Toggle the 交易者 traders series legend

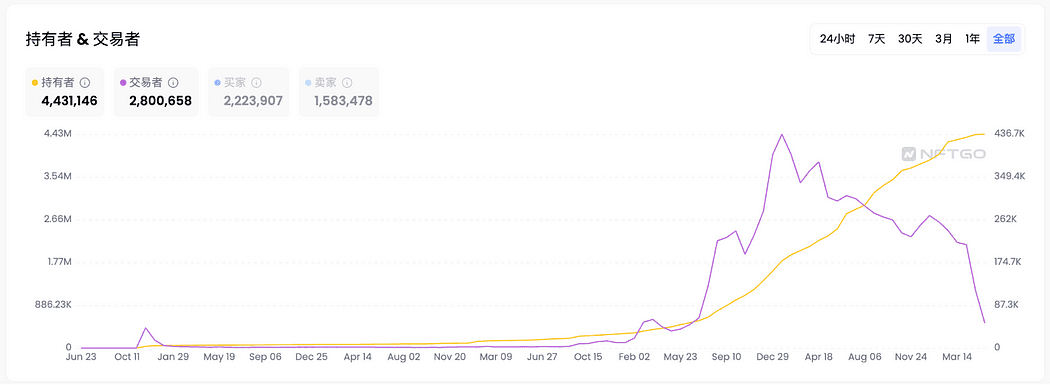click(156, 92)
